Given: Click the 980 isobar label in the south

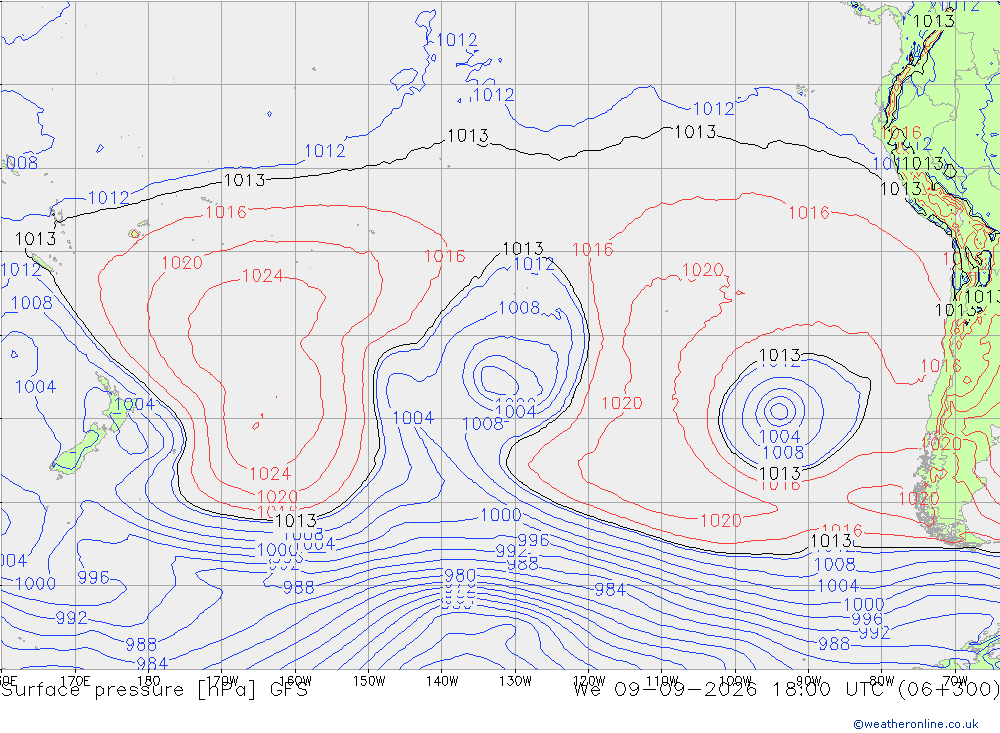Looking at the screenshot, I should coord(460,575).
